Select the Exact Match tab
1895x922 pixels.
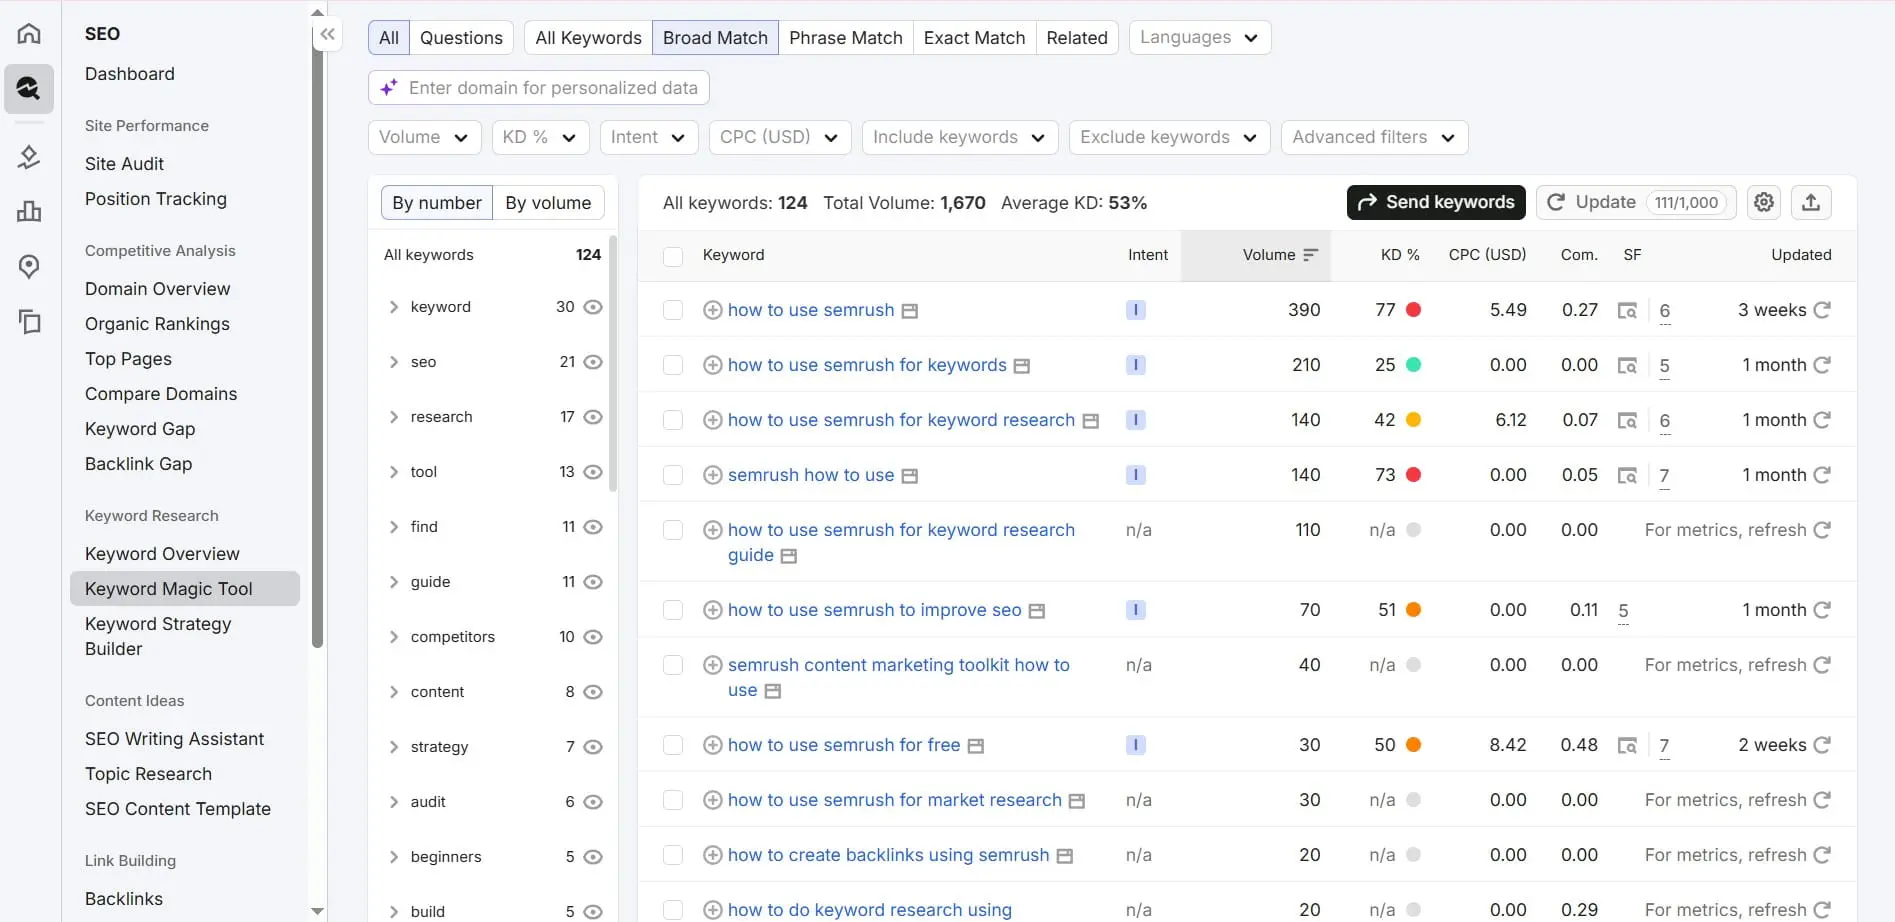(975, 38)
